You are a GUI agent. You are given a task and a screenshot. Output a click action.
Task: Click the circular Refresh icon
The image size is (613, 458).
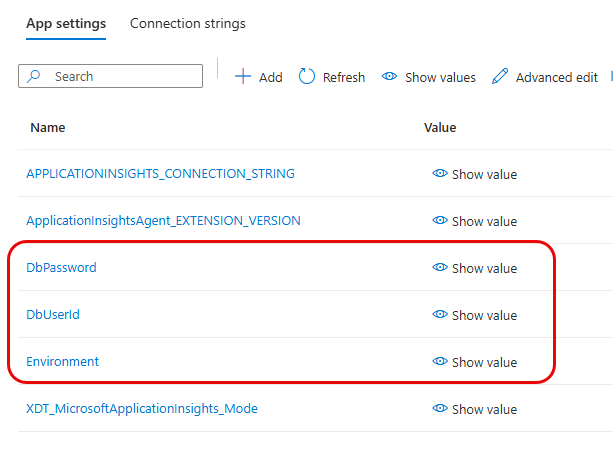click(x=307, y=77)
